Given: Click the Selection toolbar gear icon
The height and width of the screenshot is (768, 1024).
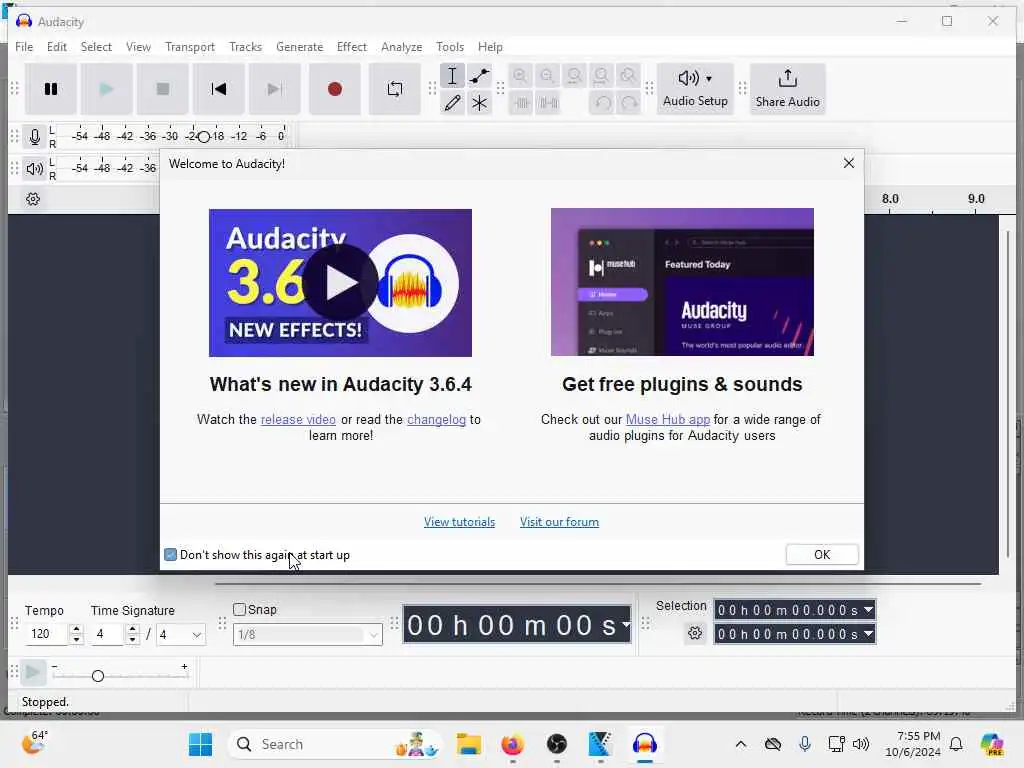Looking at the screenshot, I should click(695, 633).
